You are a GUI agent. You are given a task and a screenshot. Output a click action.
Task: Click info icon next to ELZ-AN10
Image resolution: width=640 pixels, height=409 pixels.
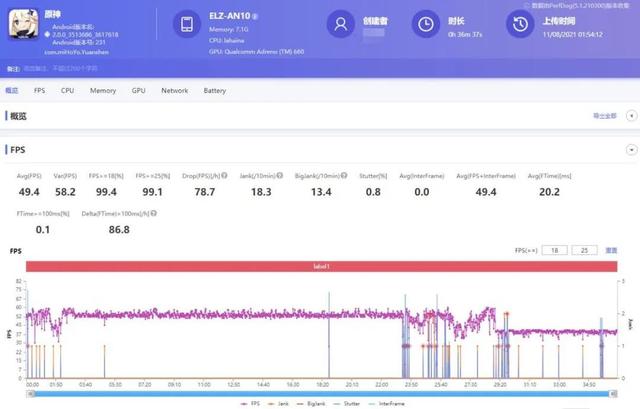click(256, 18)
